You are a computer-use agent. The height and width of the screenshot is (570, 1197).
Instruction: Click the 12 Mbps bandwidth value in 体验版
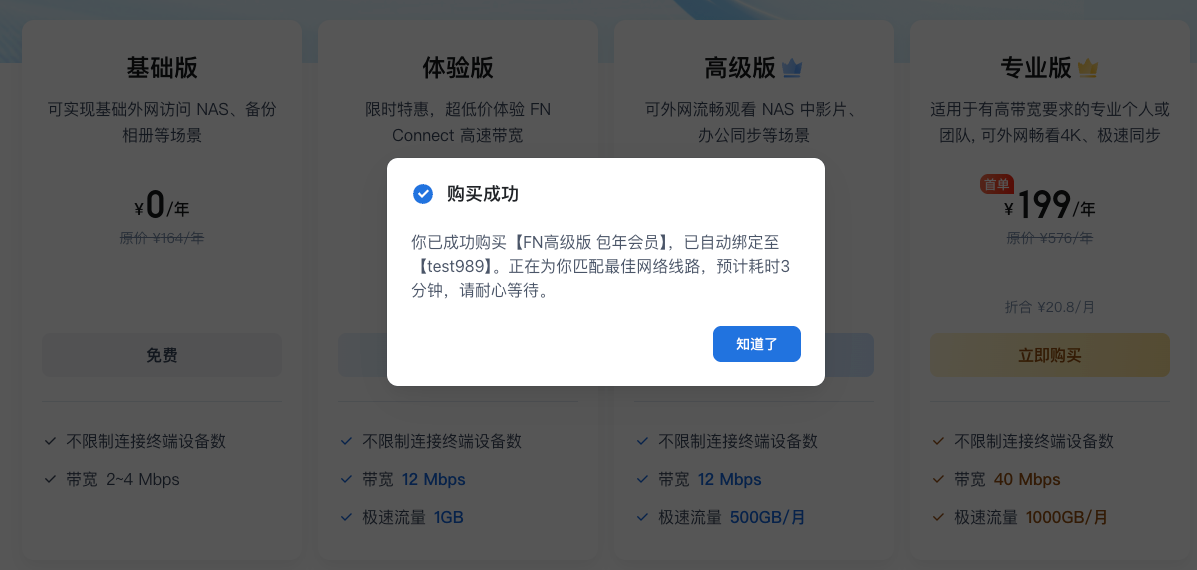(x=433, y=480)
